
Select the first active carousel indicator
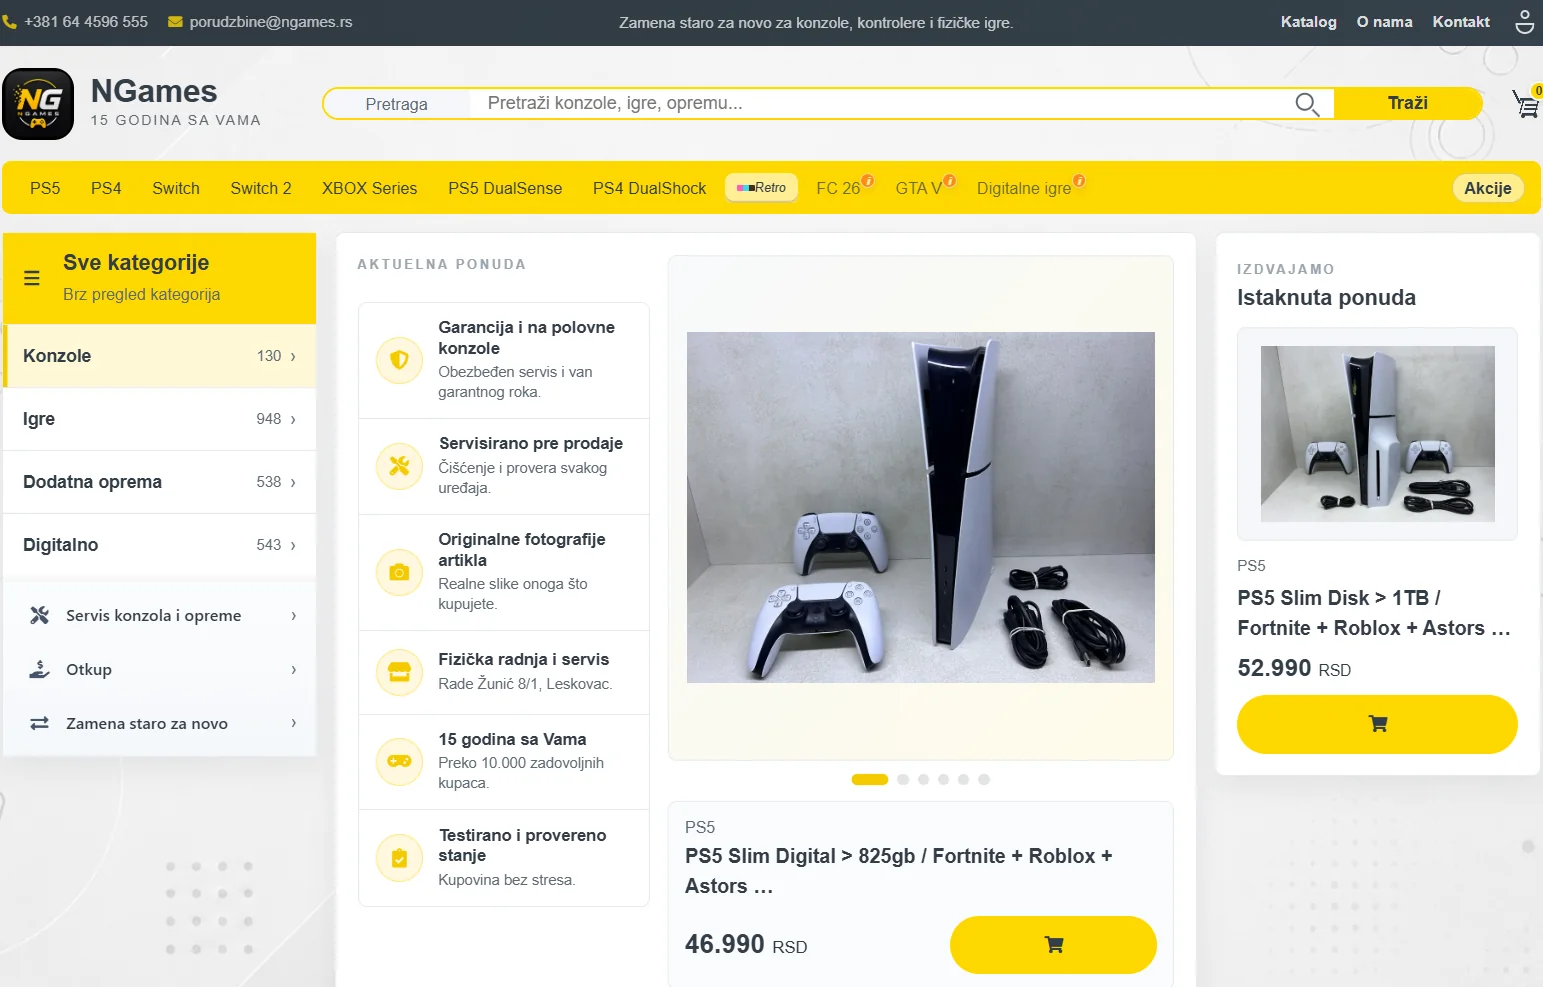click(869, 780)
